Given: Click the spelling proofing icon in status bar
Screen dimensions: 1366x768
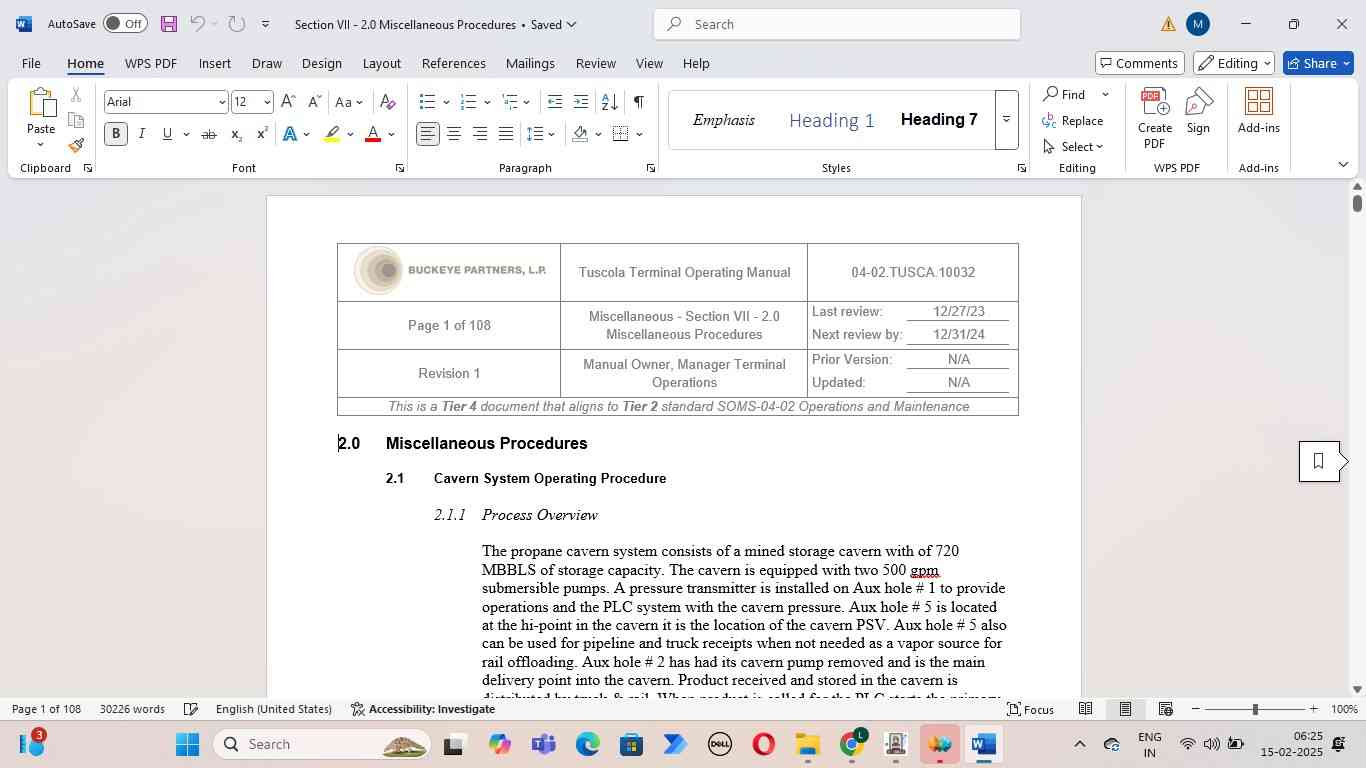Looking at the screenshot, I should click(191, 709).
